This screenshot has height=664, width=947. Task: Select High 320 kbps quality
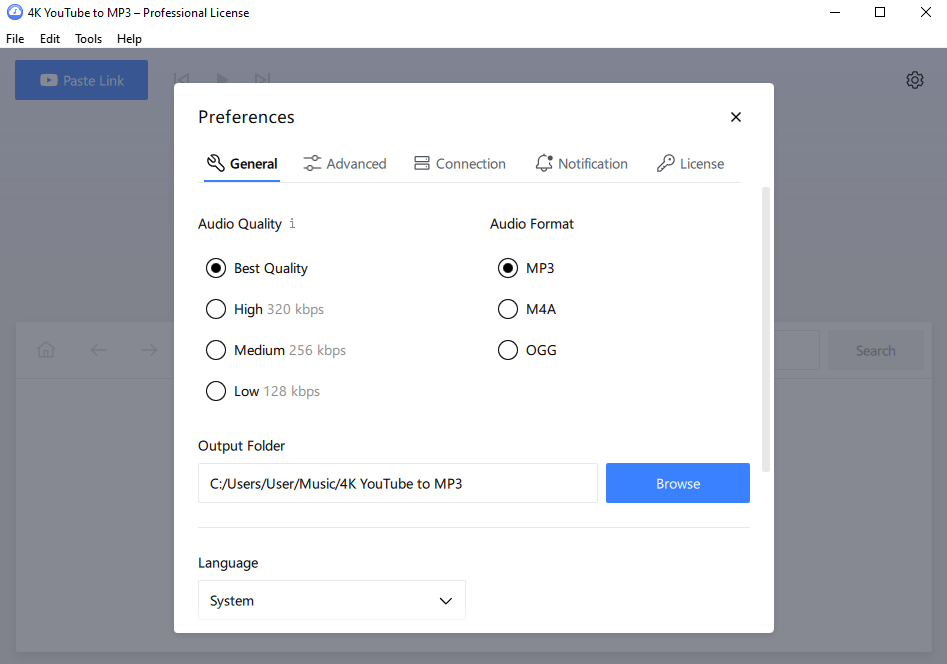click(x=216, y=309)
